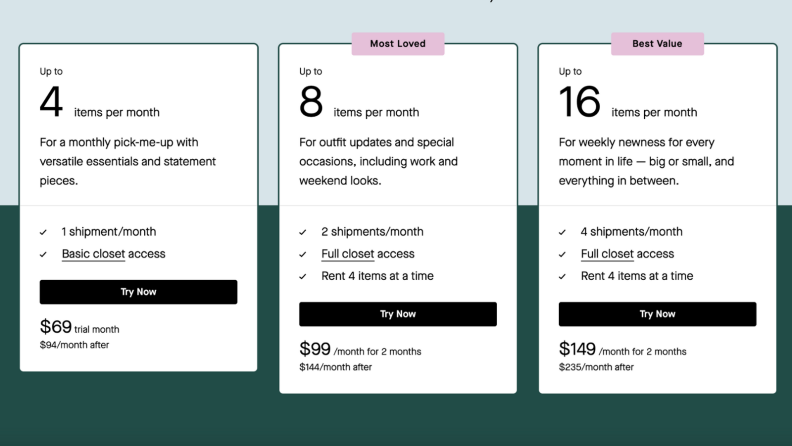Click checkmark next to Rent 4 items, 8 plan
Screen dimensions: 792x446
(x=303, y=277)
